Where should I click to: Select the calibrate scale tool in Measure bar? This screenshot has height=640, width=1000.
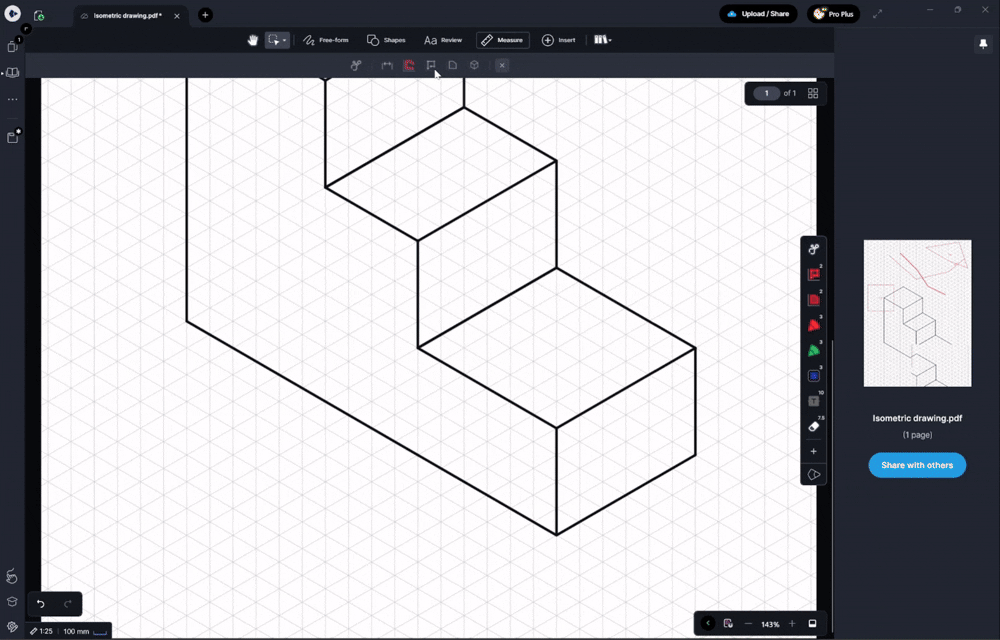357,65
